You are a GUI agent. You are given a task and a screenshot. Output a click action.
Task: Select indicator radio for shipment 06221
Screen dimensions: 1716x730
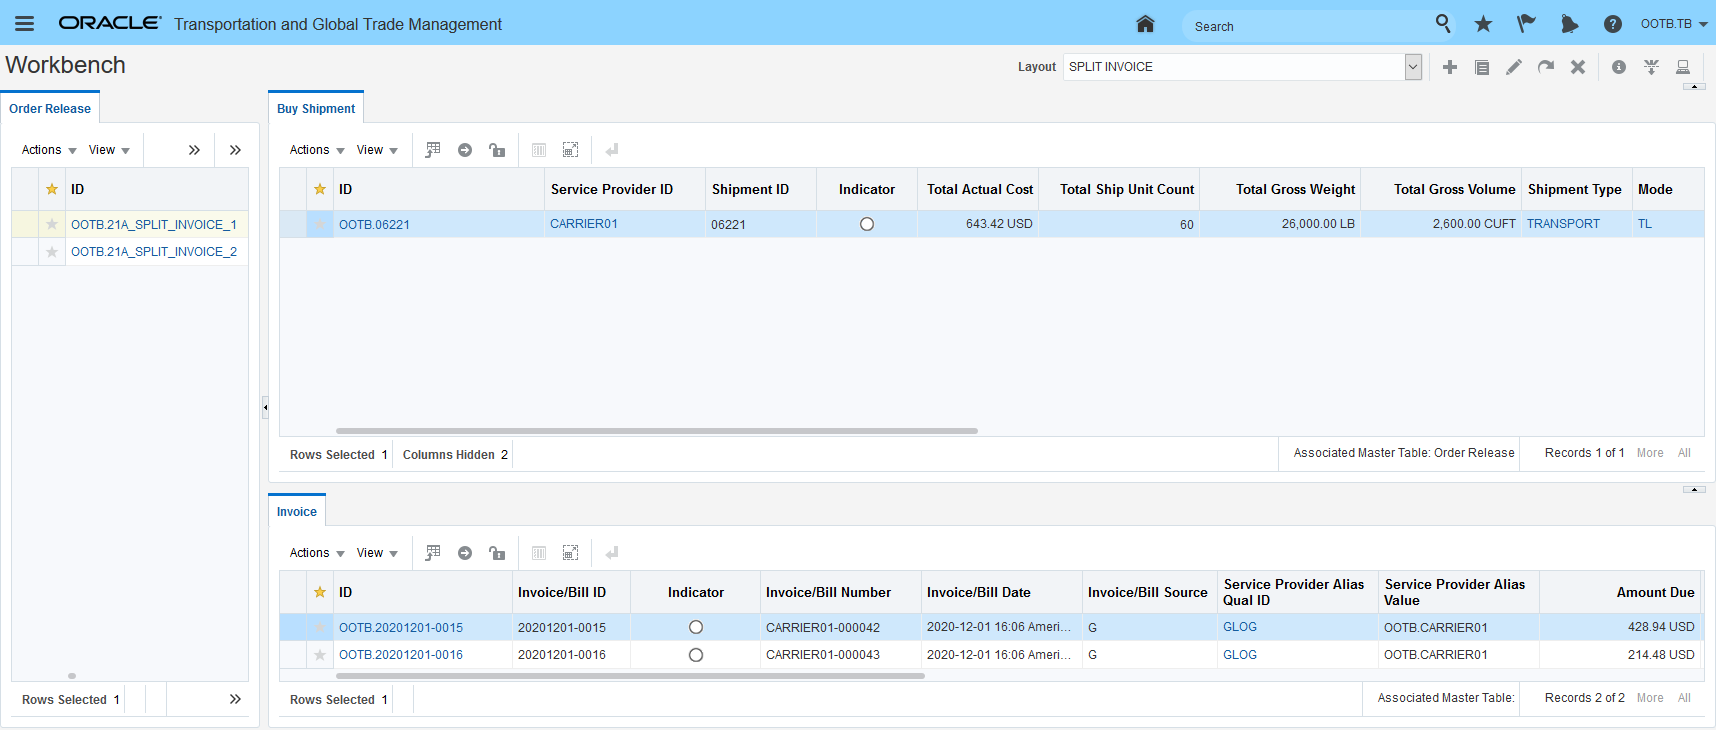(867, 224)
